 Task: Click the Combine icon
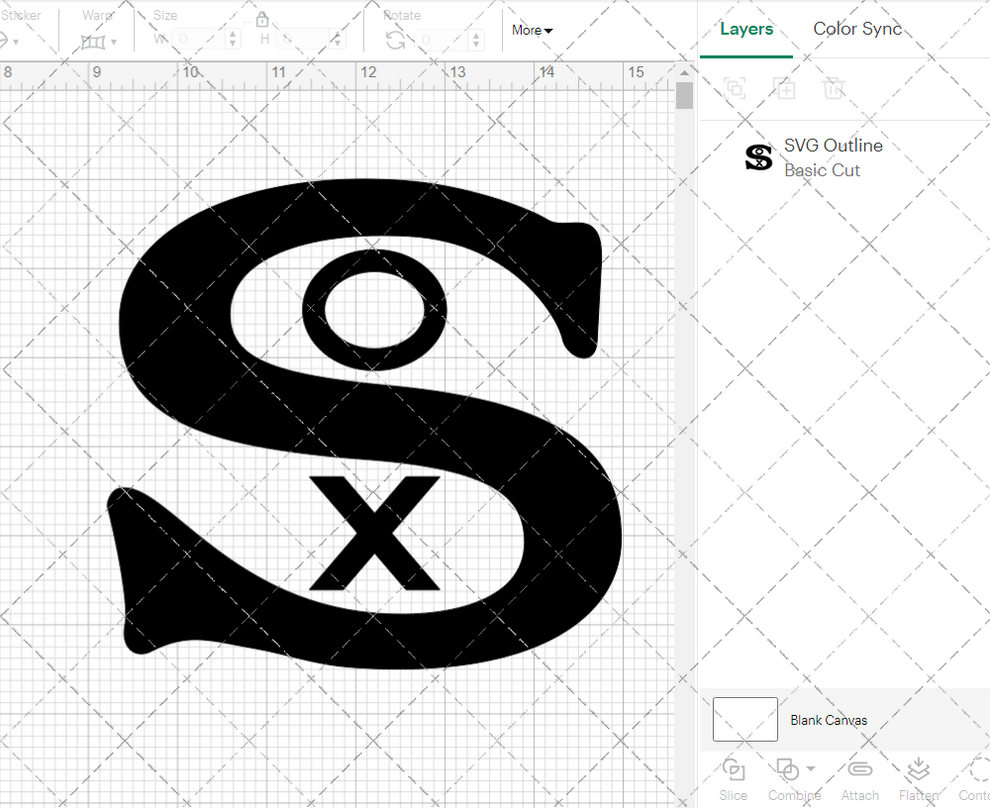[787, 768]
